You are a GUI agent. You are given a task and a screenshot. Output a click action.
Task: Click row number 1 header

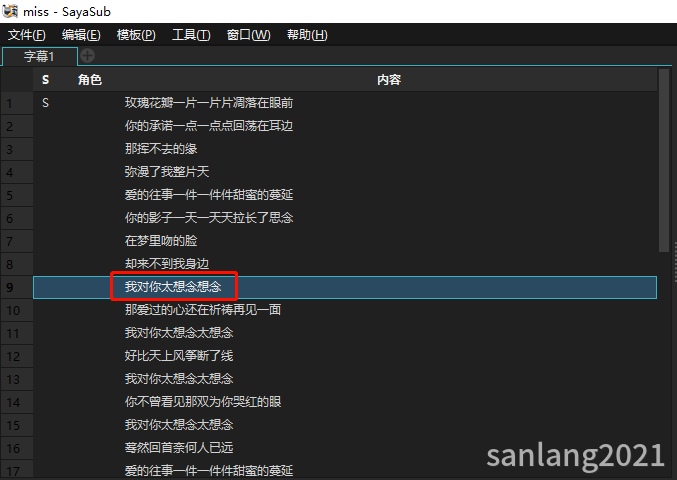[x=17, y=103]
